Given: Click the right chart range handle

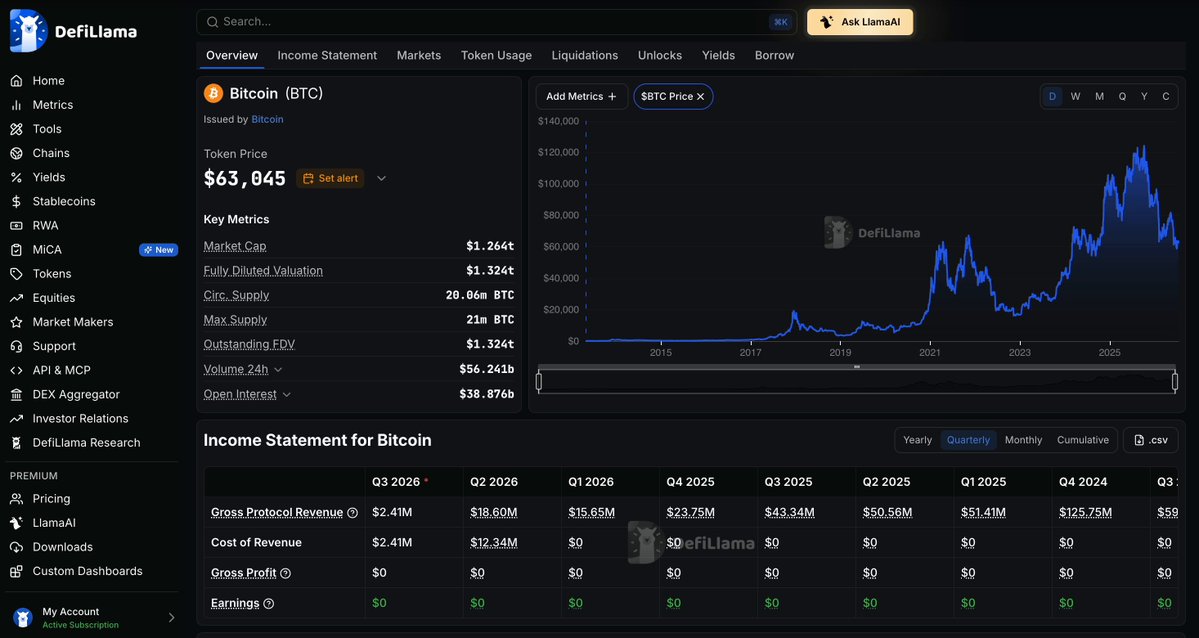Looking at the screenshot, I should pos(1175,381).
